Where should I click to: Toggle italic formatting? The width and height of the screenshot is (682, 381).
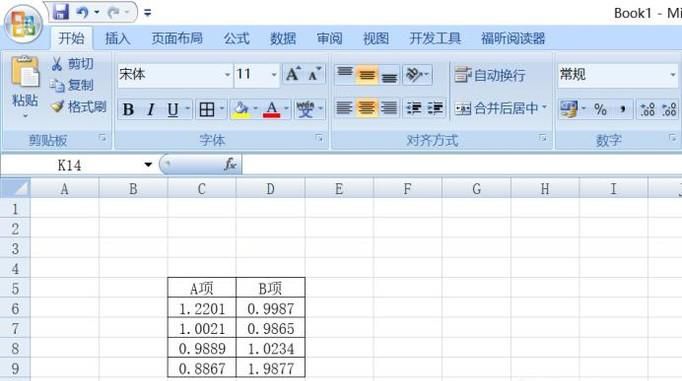point(150,110)
